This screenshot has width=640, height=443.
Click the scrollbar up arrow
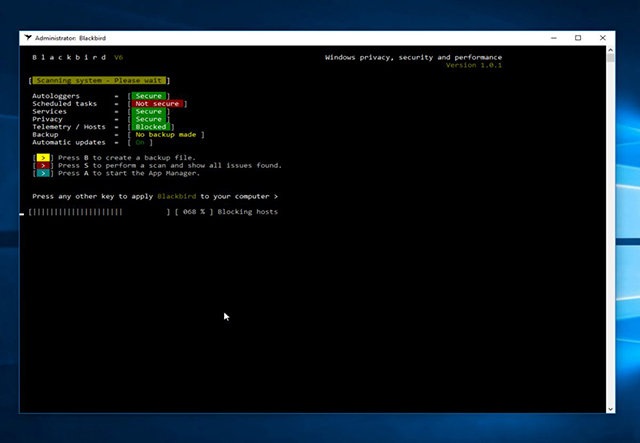point(610,50)
